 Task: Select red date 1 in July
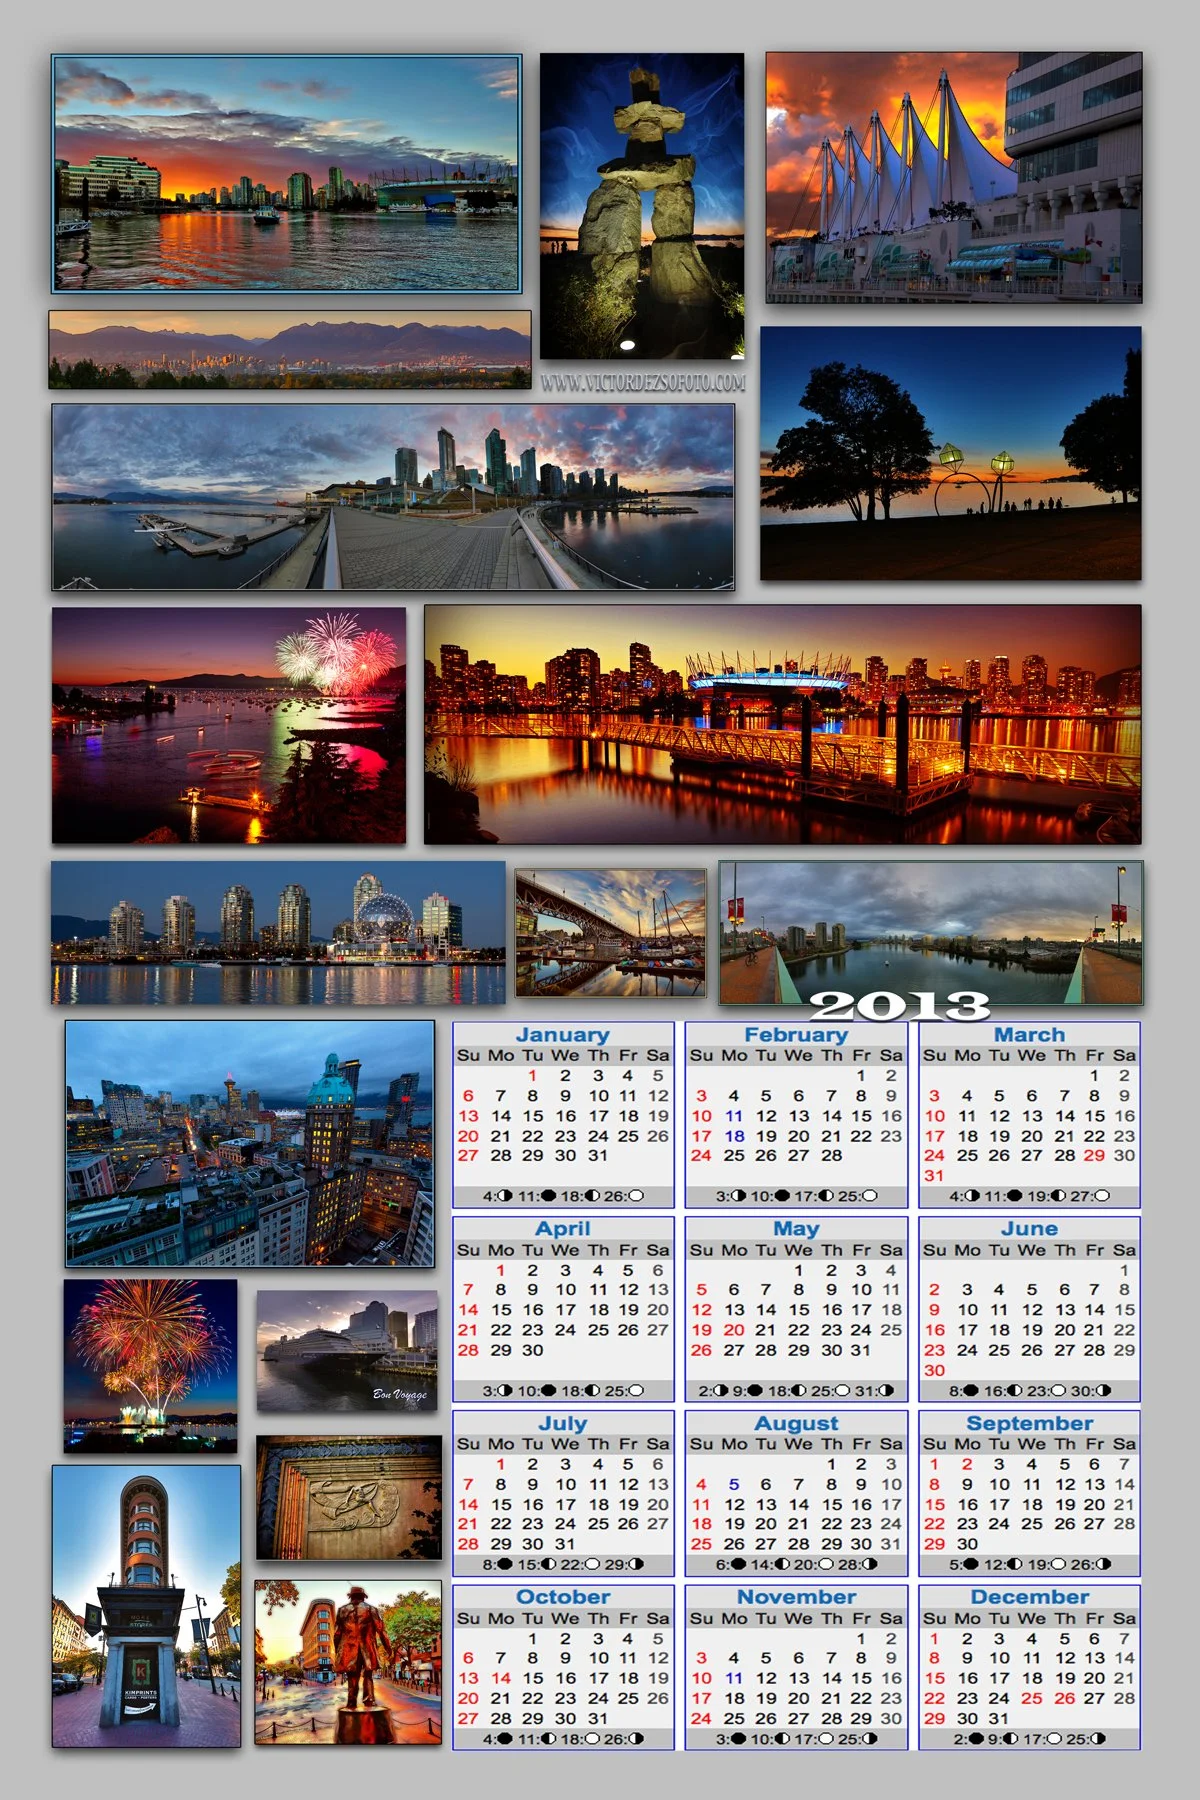pos(501,1464)
